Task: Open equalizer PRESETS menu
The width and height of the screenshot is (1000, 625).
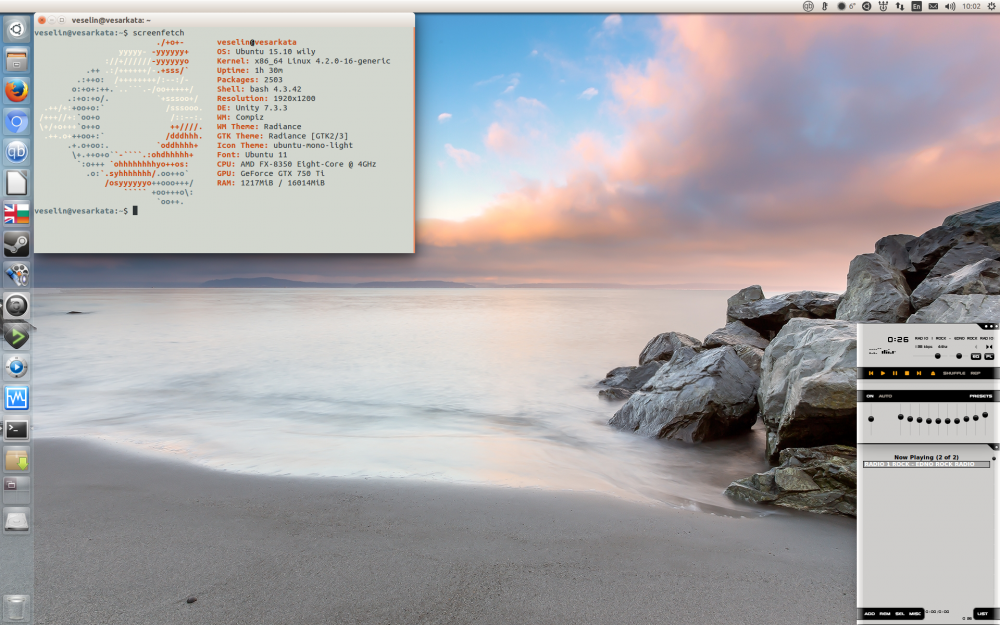Action: (x=981, y=396)
